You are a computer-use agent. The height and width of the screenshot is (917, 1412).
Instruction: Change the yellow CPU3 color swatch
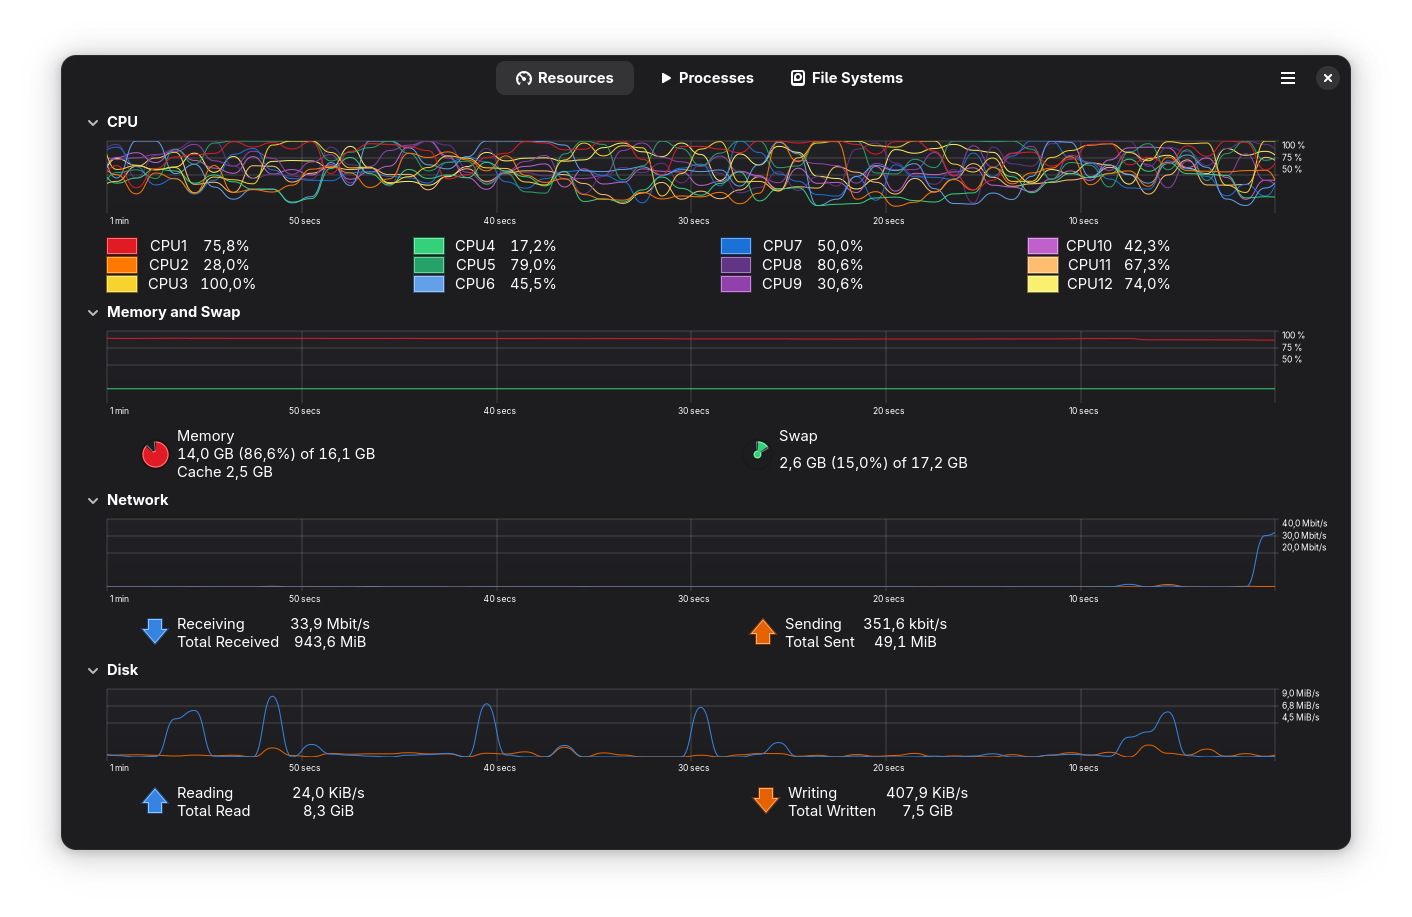click(122, 284)
